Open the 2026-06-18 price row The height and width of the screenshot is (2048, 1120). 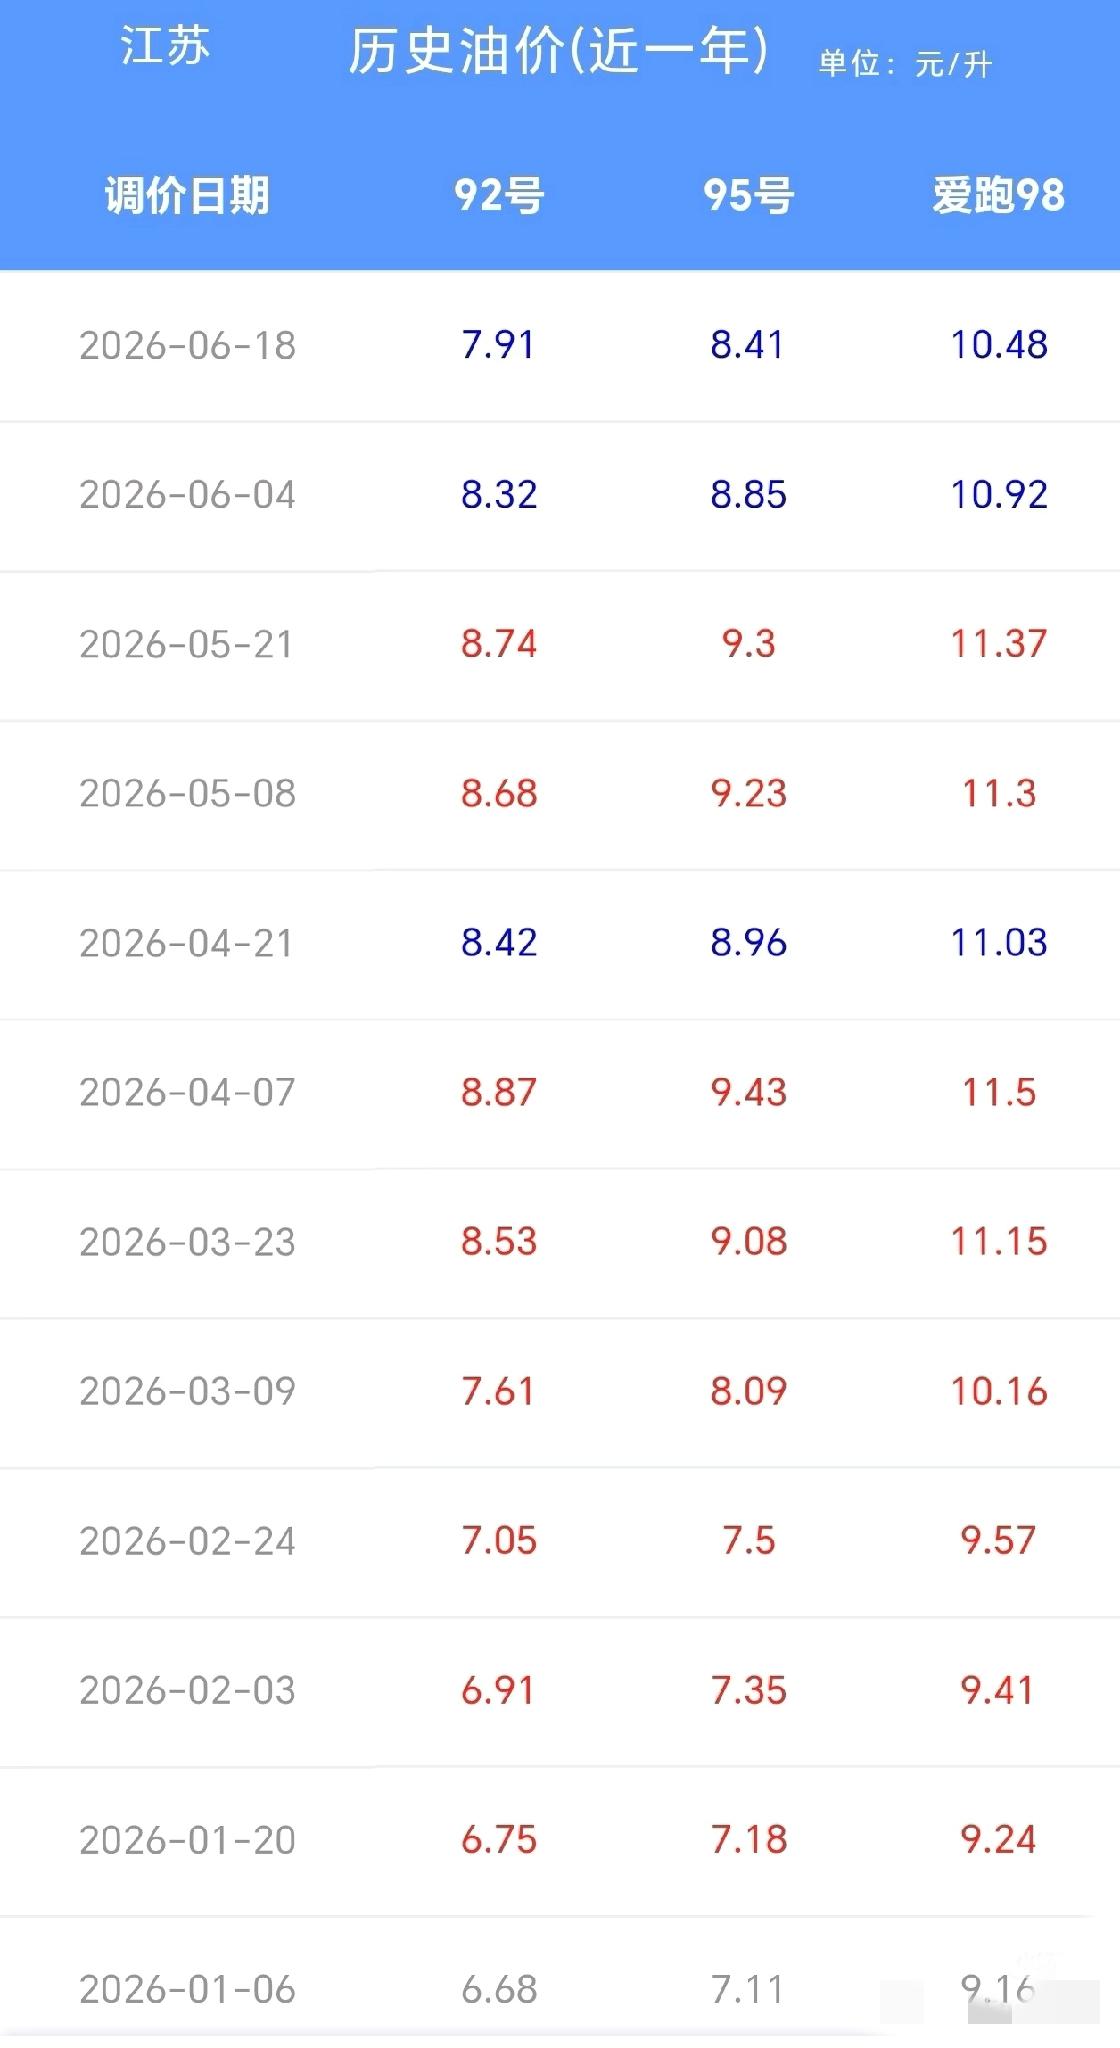560,346
